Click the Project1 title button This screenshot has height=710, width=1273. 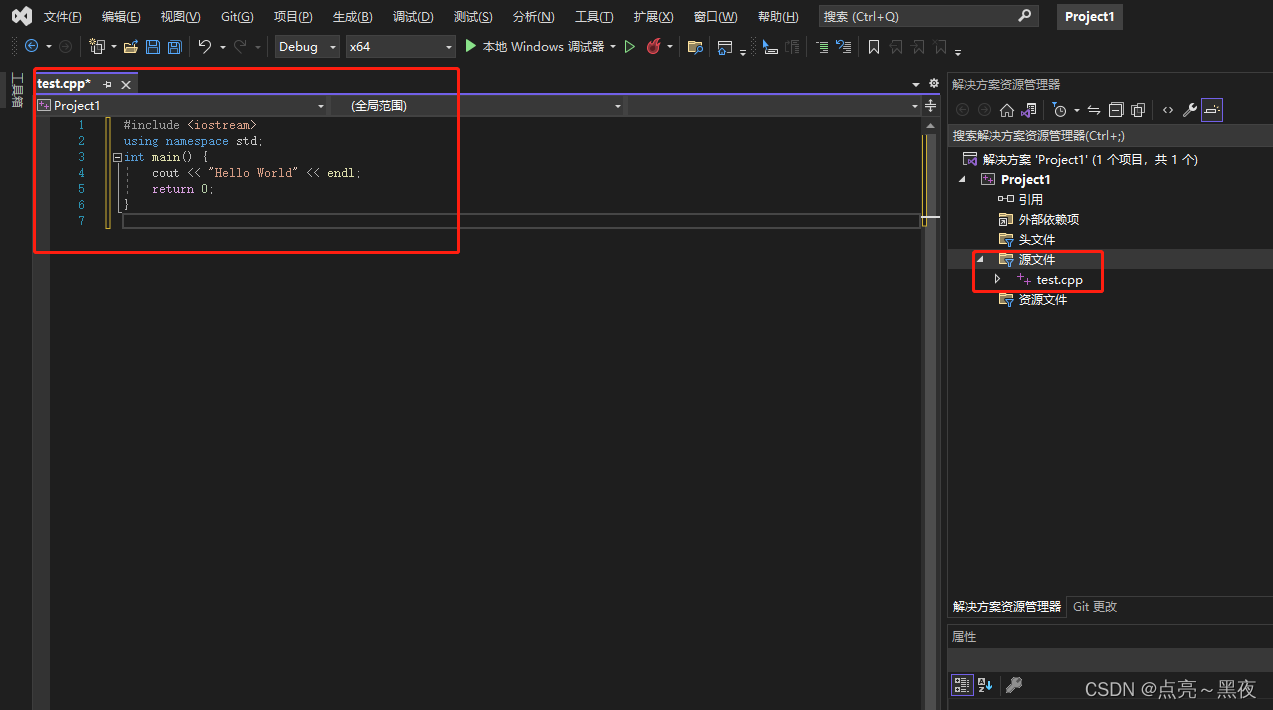[x=1089, y=17]
